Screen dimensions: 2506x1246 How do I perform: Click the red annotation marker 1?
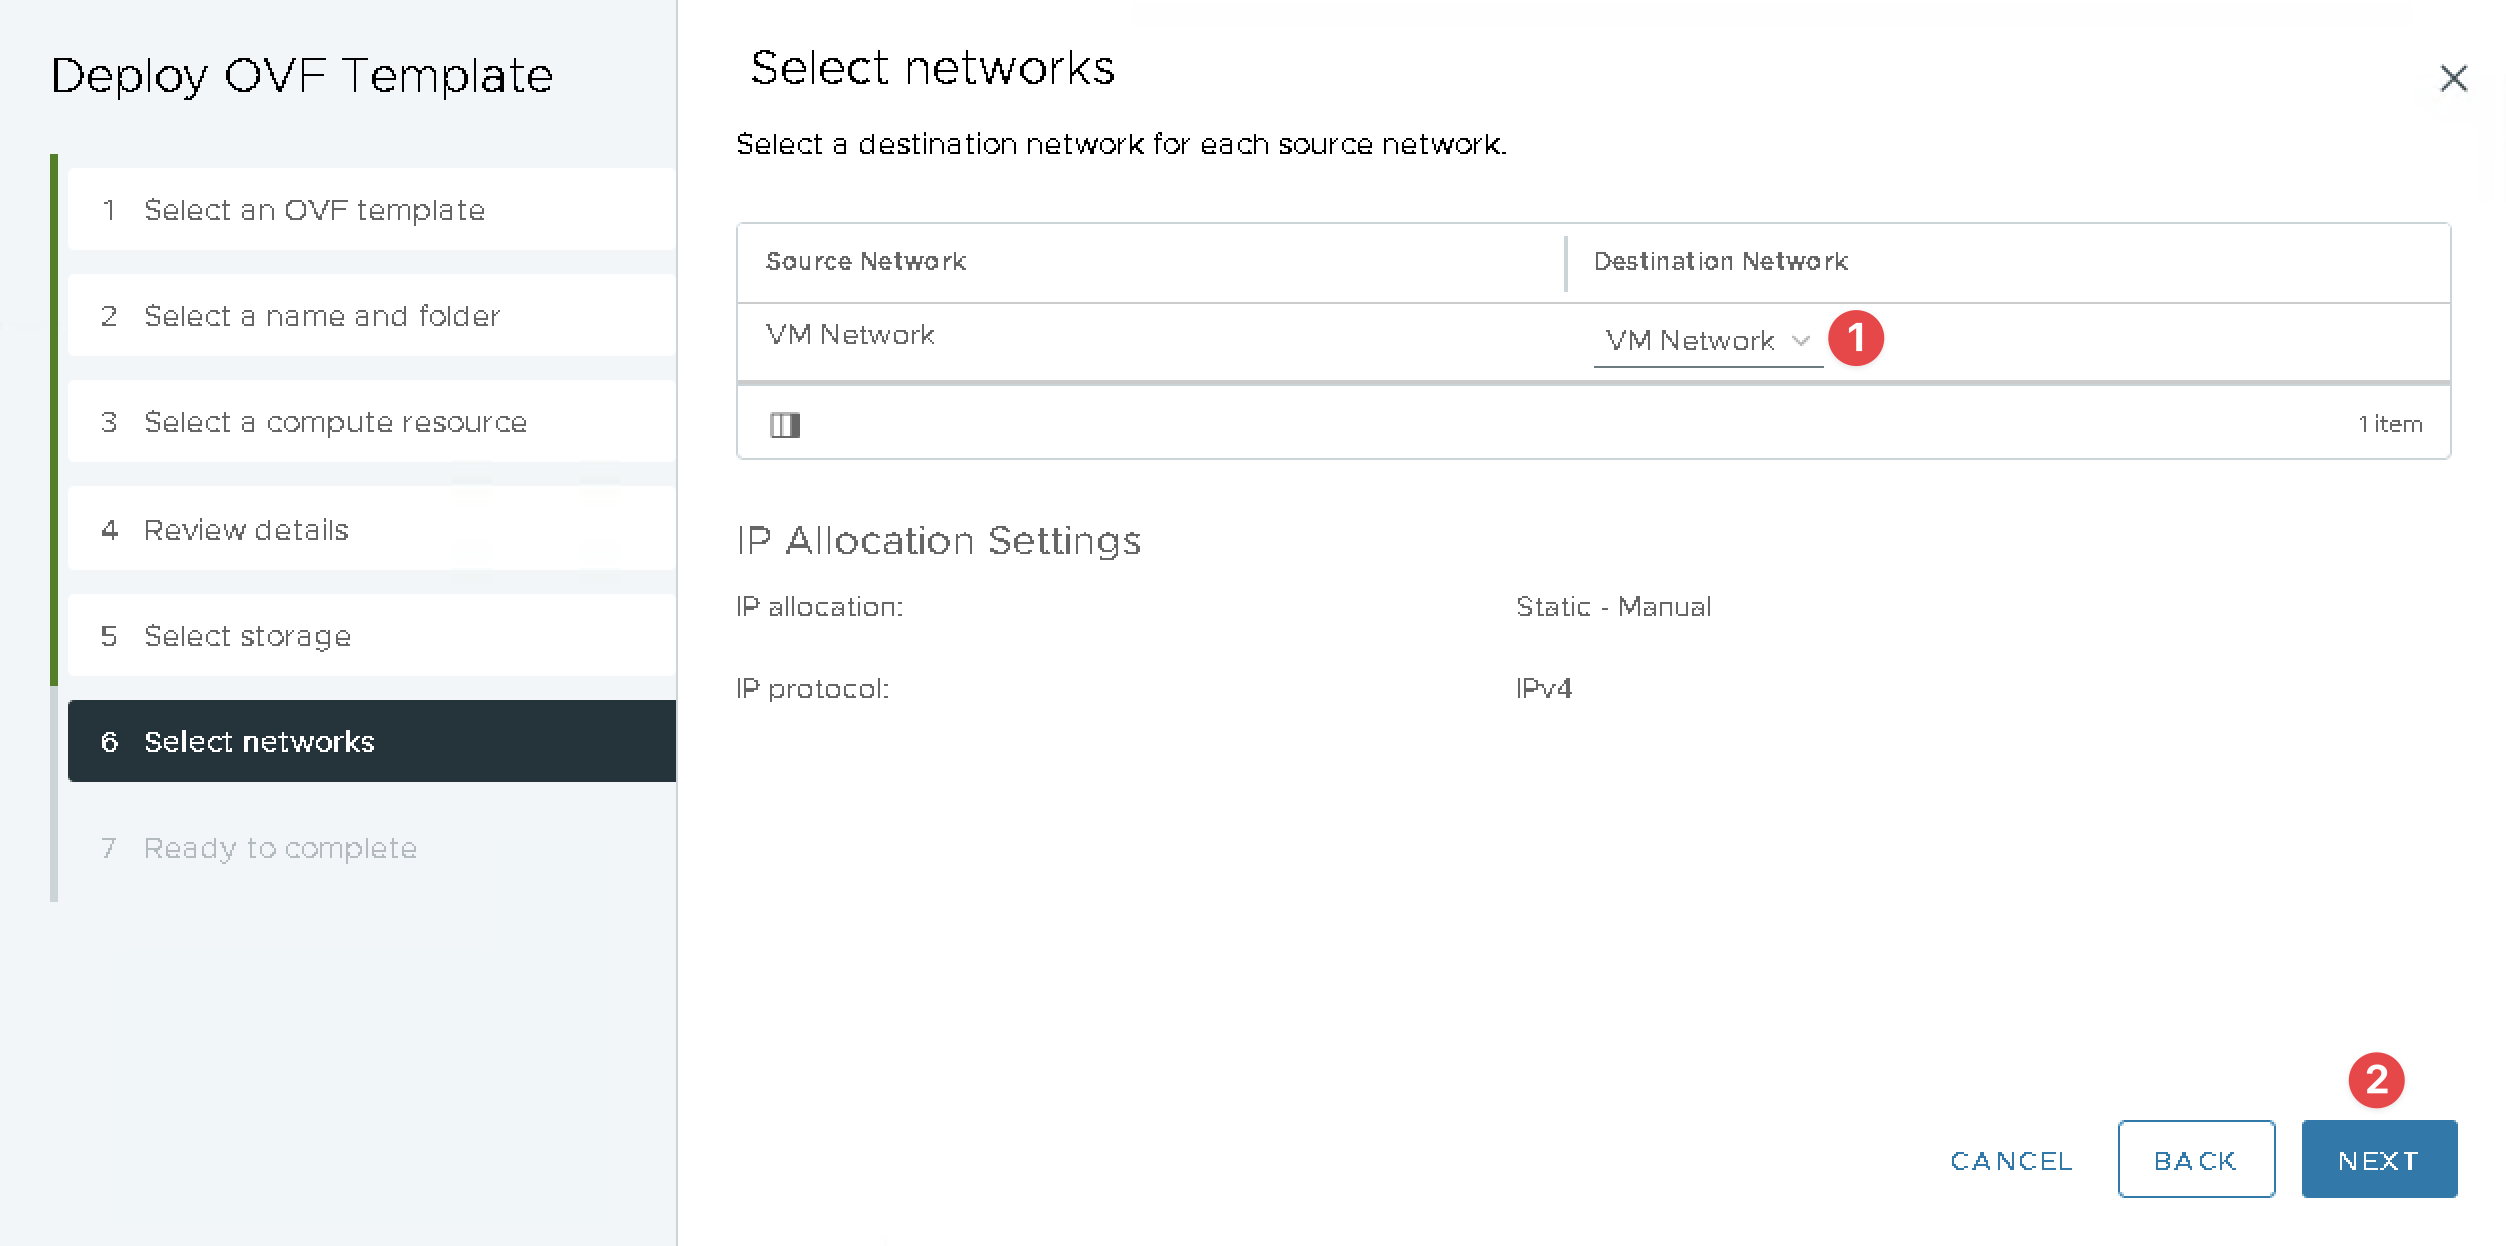click(1855, 338)
